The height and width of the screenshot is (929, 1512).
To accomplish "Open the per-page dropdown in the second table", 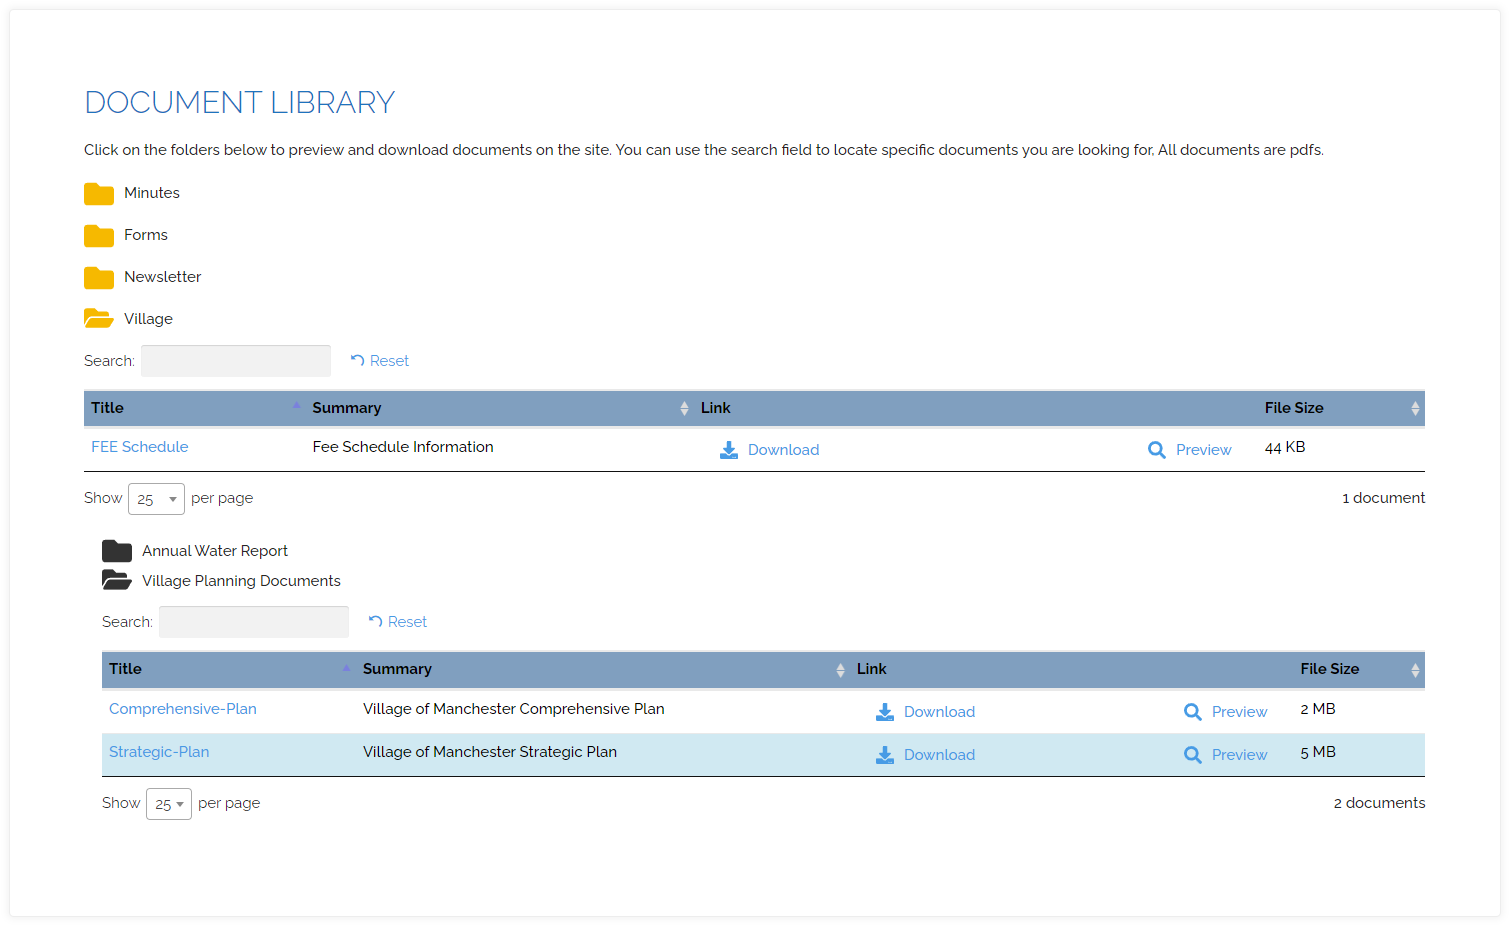I will (x=168, y=803).
